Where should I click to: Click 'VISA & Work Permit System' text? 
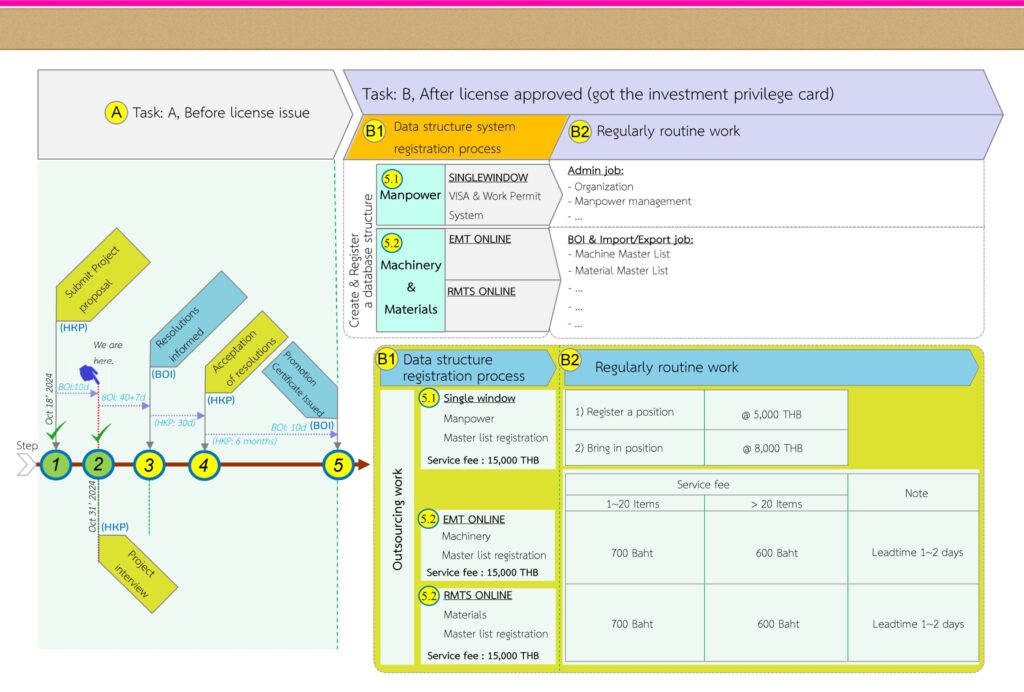[x=494, y=205]
